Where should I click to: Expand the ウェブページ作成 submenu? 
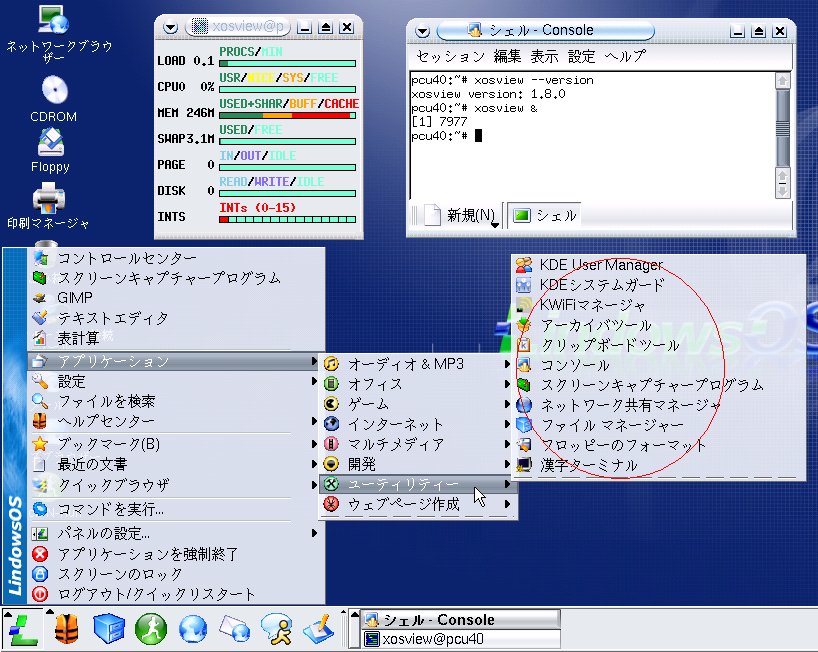pyautogui.click(x=418, y=504)
